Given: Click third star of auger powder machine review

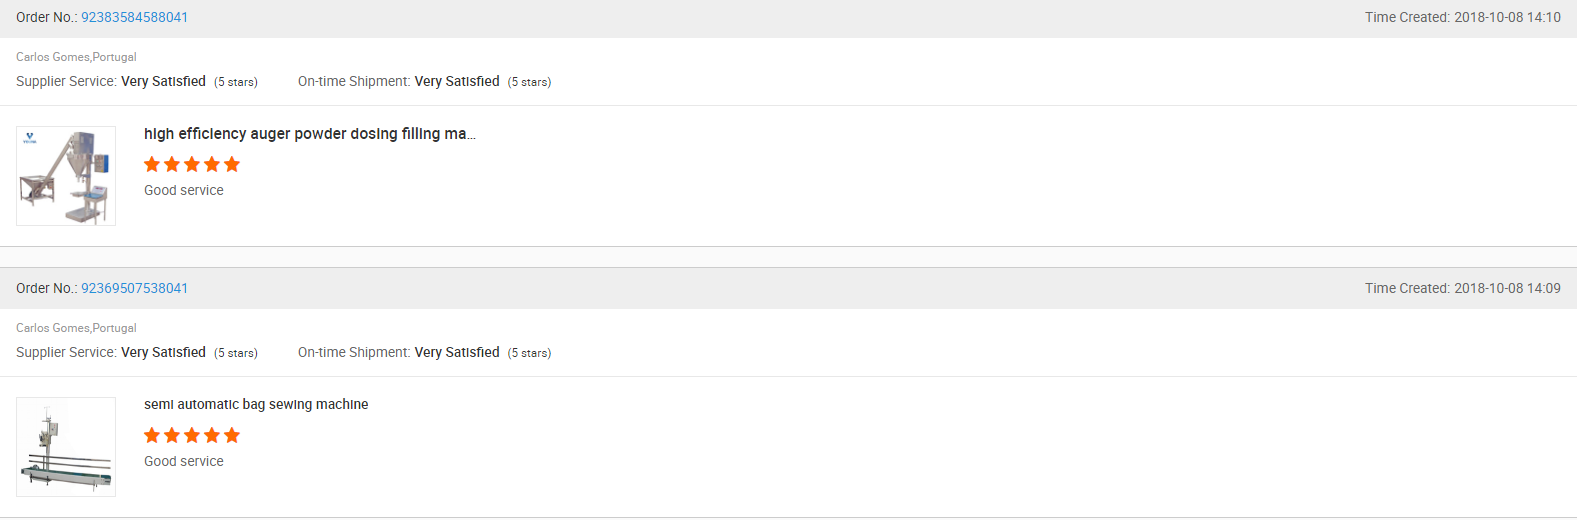Looking at the screenshot, I should tap(192, 164).
